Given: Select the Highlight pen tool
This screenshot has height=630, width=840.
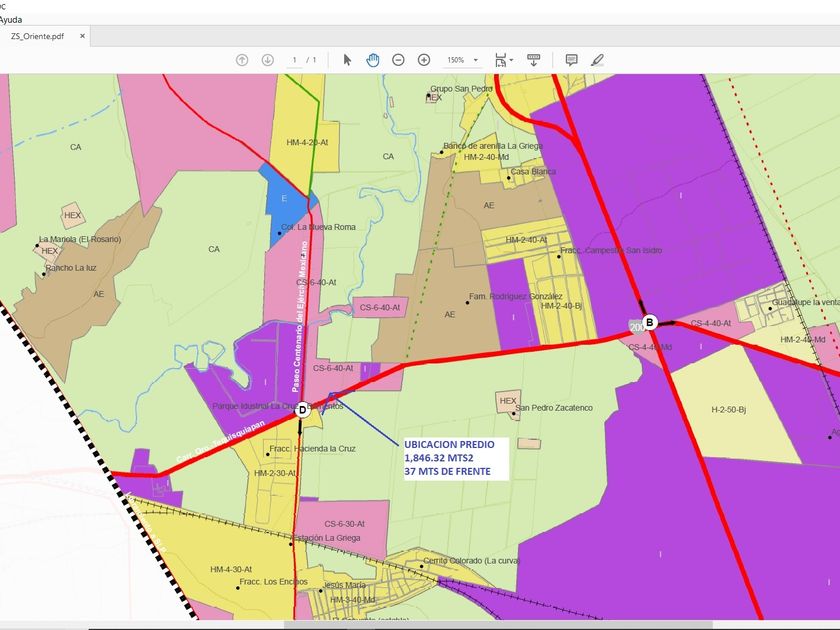Looking at the screenshot, I should [597, 60].
